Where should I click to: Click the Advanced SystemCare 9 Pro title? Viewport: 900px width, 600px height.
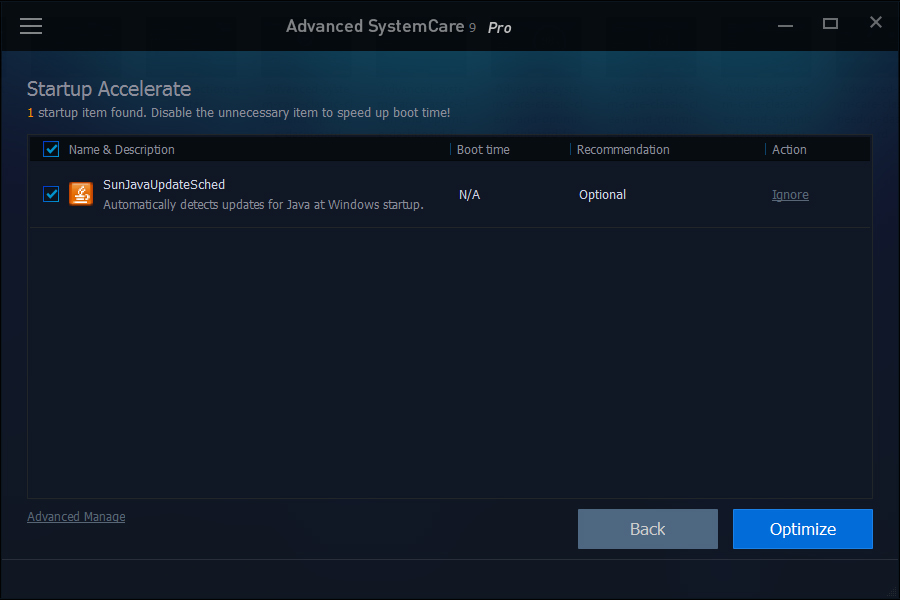pos(399,26)
